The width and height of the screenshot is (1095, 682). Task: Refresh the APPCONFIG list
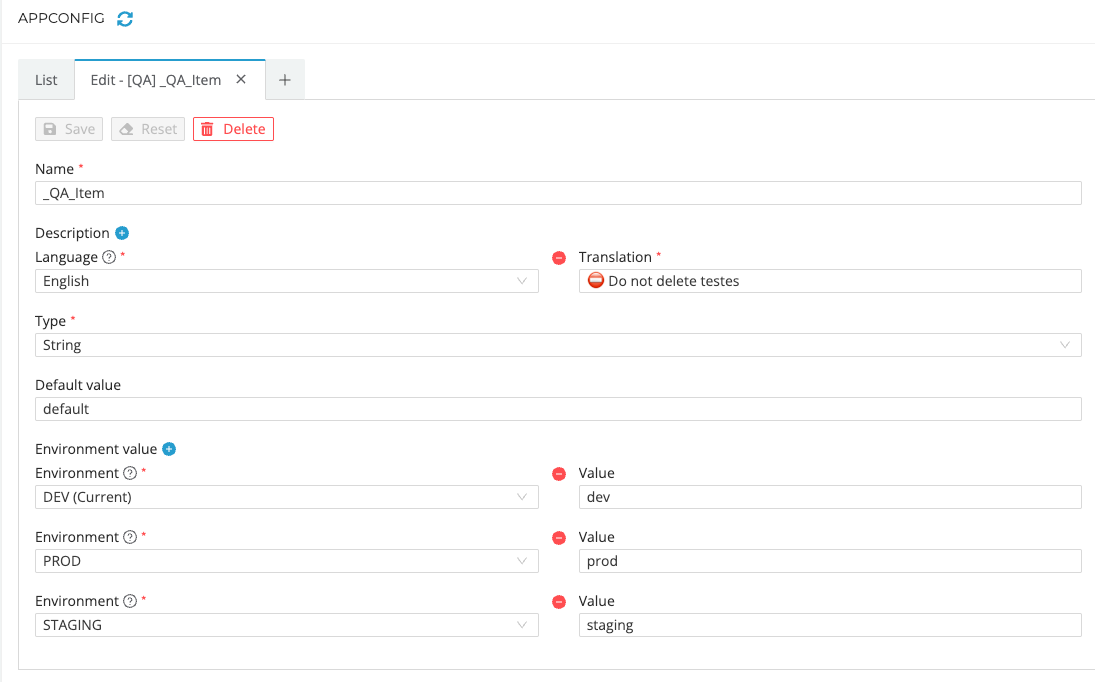pos(124,18)
